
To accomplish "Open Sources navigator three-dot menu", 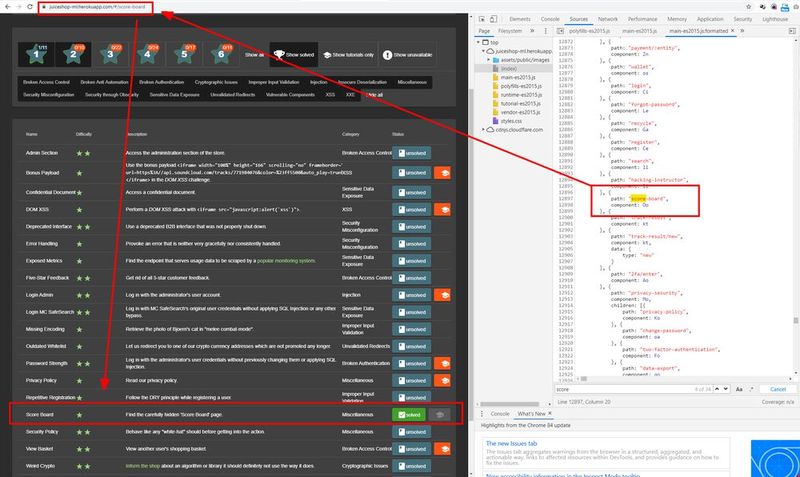I will click(x=545, y=31).
